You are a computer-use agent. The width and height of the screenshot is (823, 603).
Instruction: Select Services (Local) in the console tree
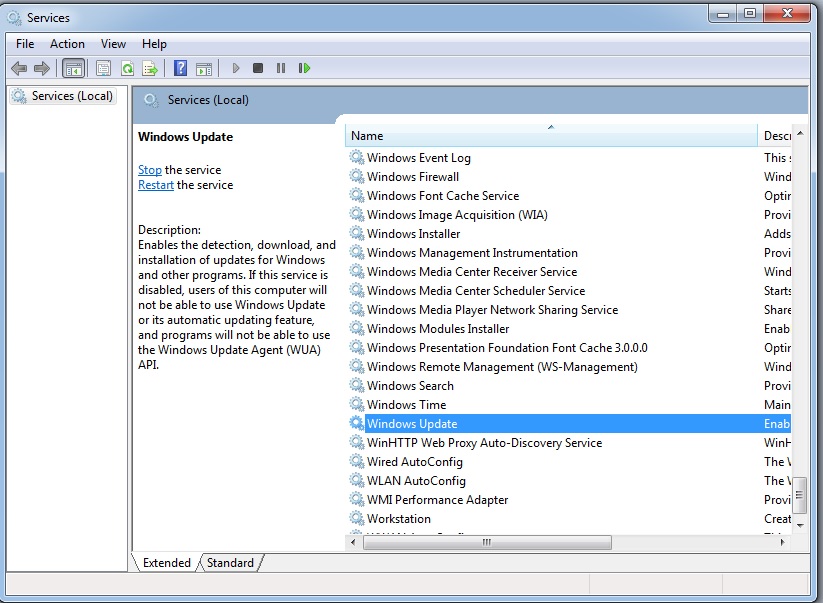72,96
